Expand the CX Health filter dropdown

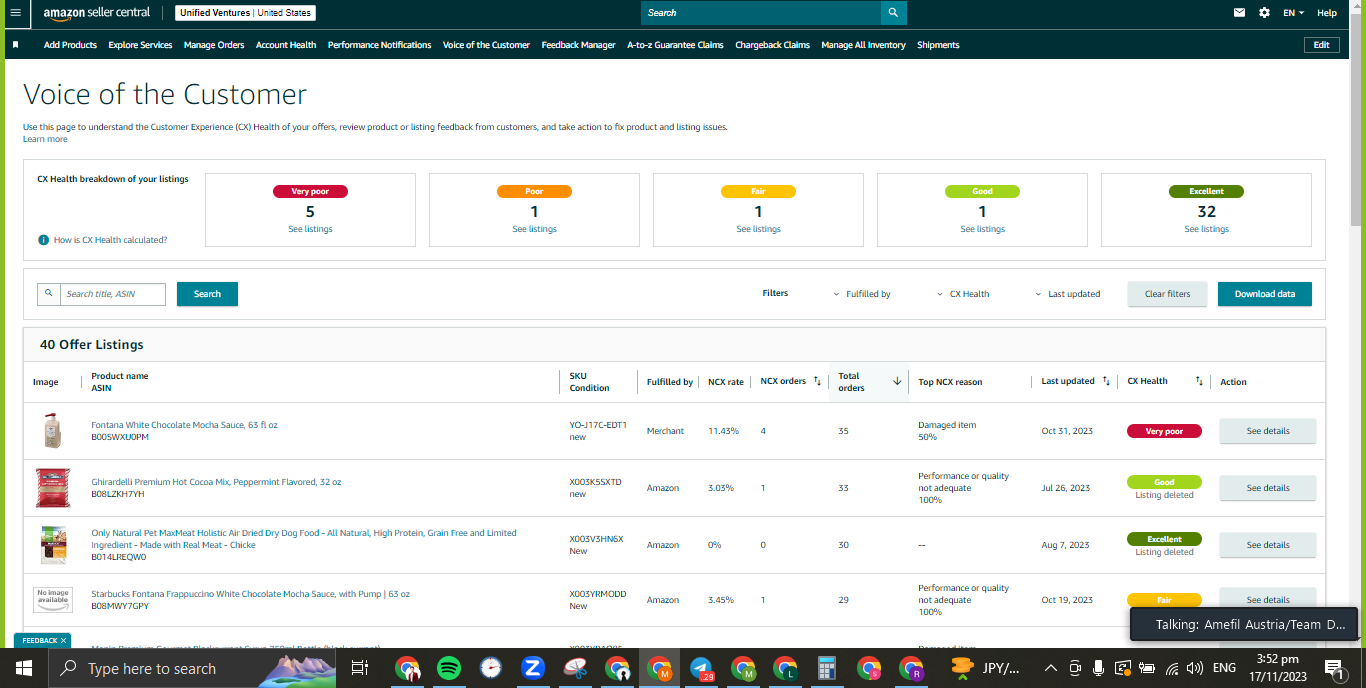[x=963, y=294]
